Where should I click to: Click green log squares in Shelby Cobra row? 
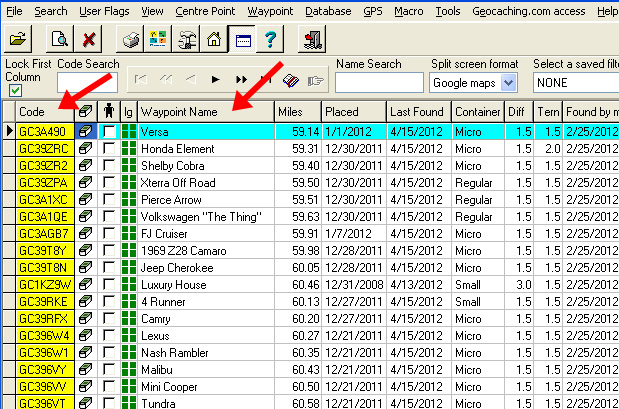pos(129,165)
